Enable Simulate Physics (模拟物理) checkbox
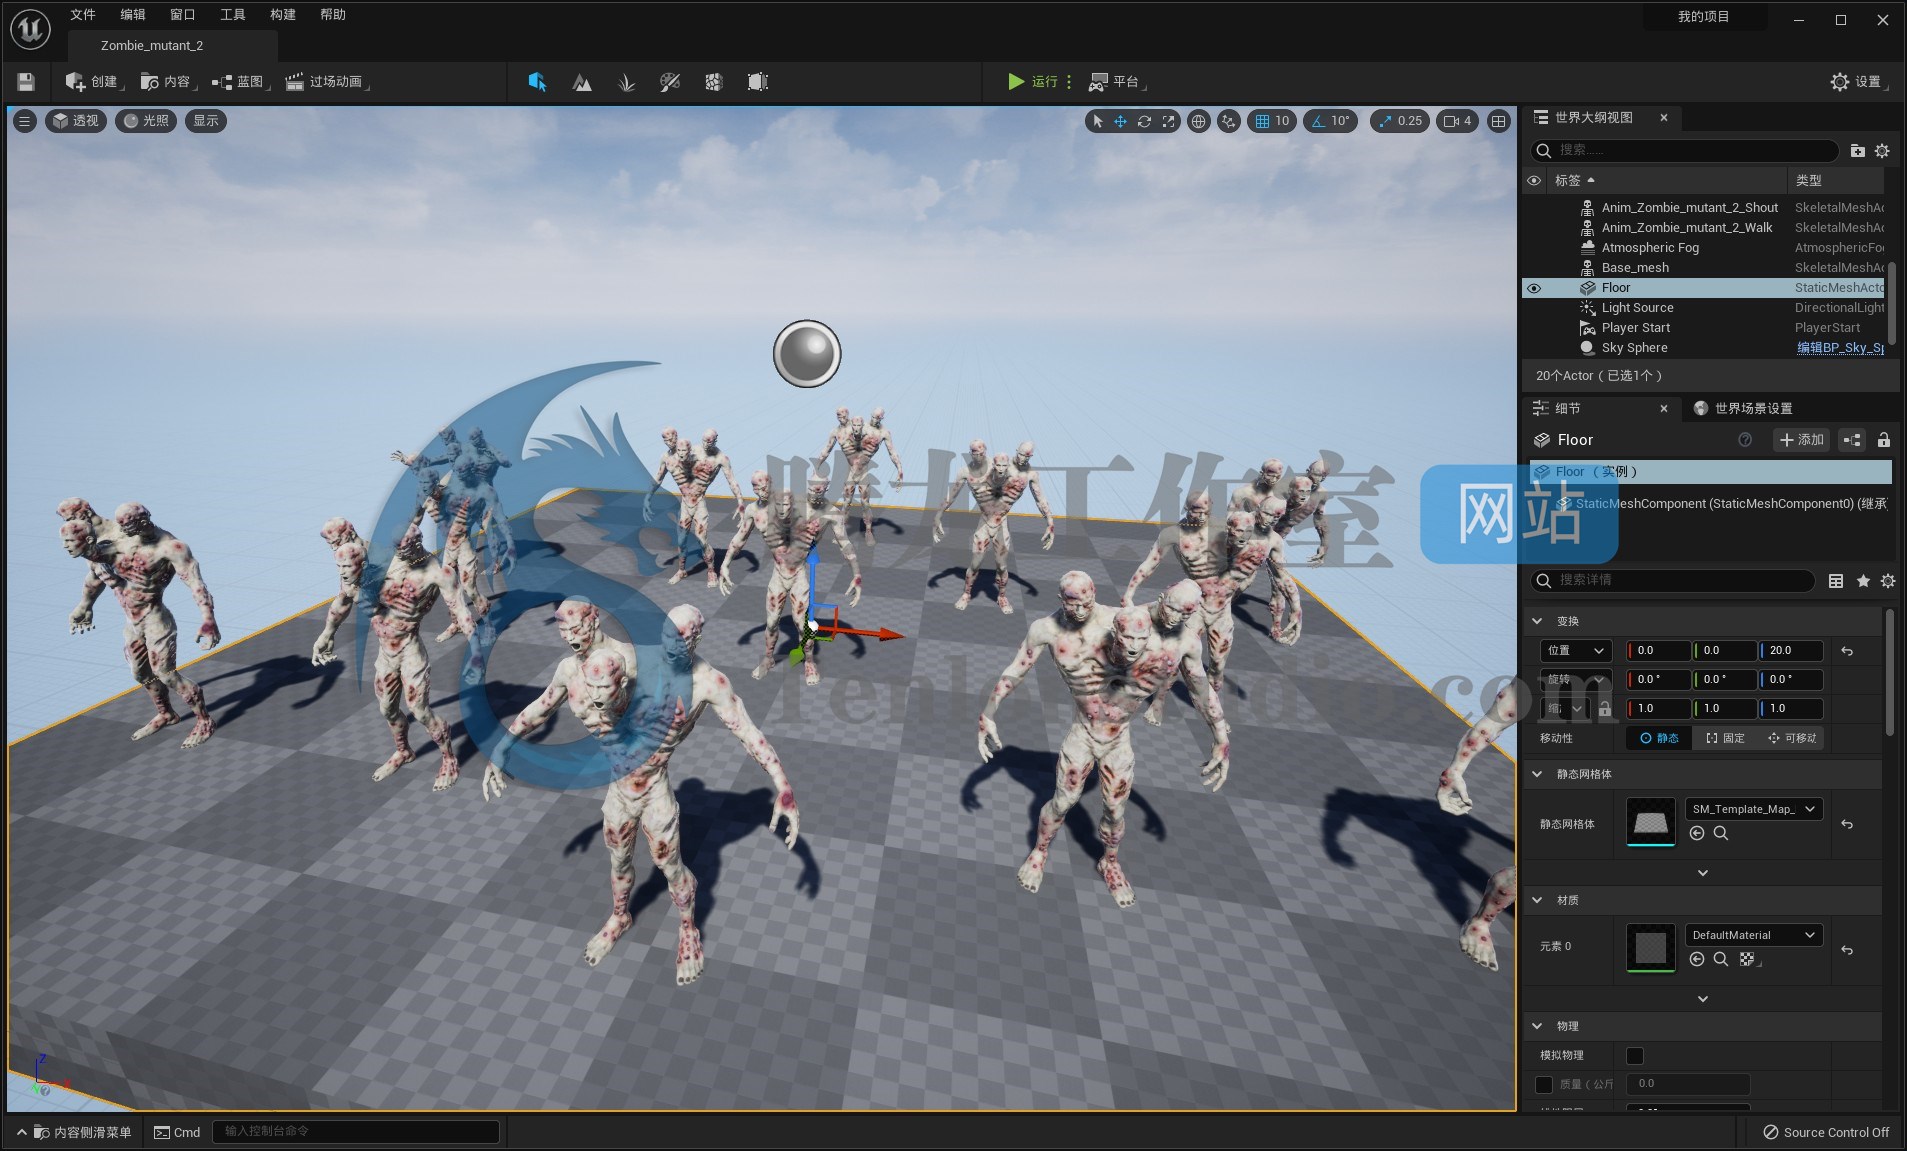Viewport: 1907px width, 1151px height. (1635, 1055)
